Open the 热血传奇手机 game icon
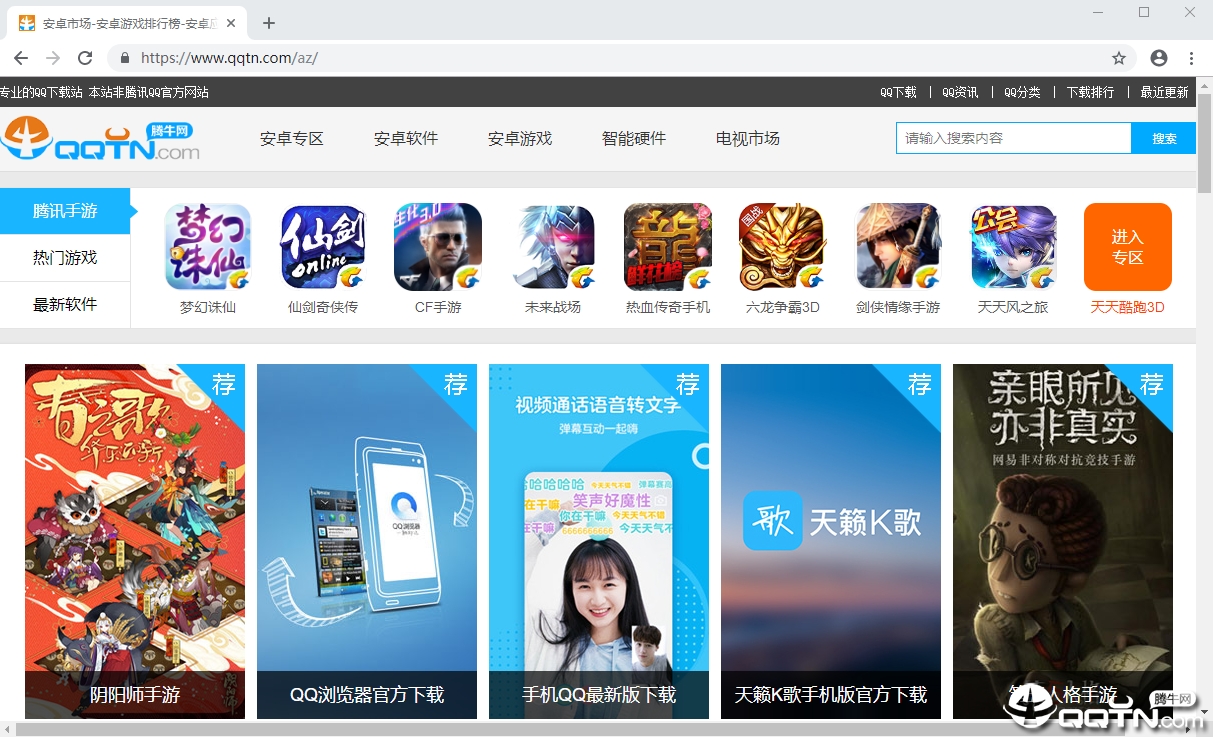Viewport: 1213px width, 737px height. (x=668, y=247)
